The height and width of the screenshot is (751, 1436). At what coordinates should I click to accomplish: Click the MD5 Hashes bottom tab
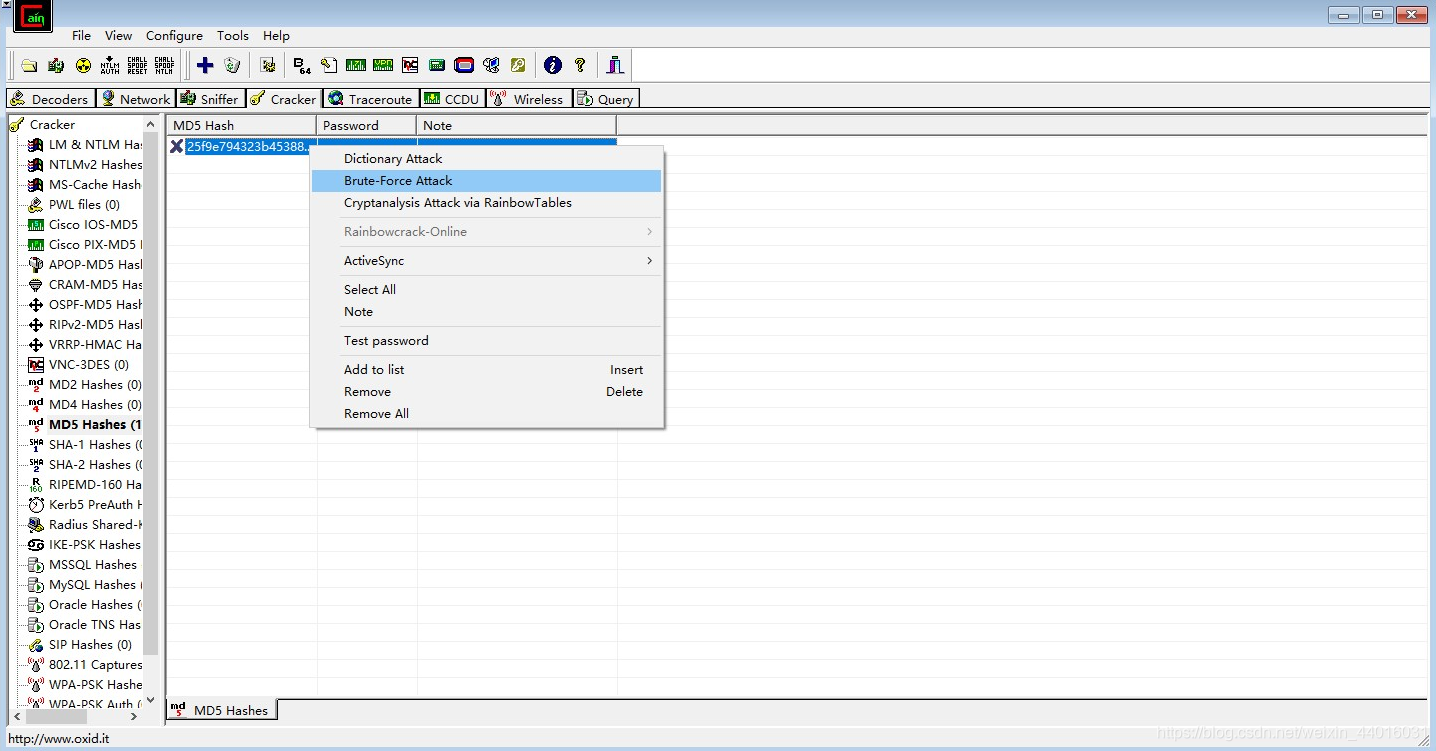221,710
